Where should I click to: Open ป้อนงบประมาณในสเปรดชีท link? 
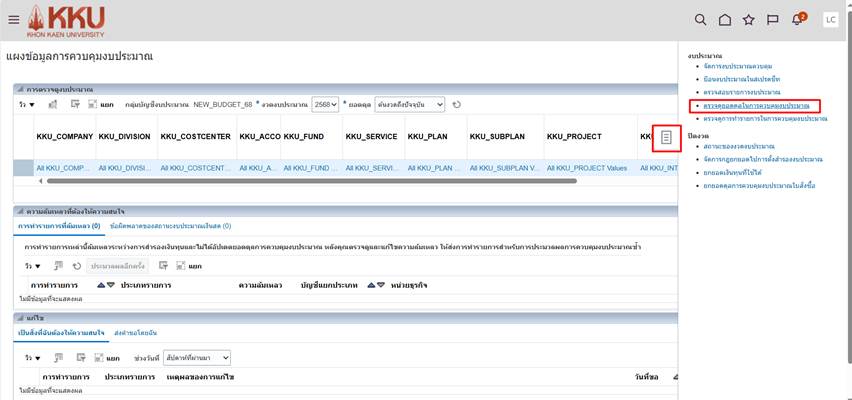pos(742,79)
